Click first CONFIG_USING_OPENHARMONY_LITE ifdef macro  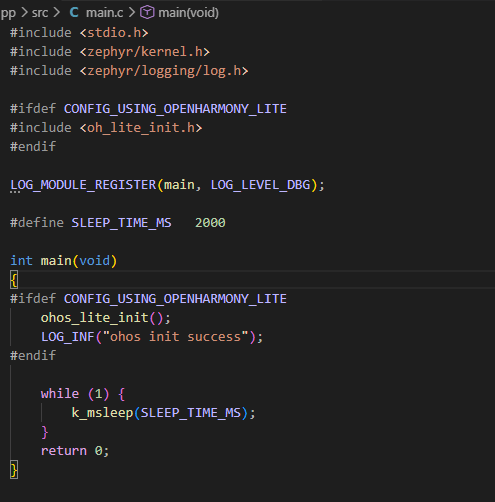coord(175,109)
